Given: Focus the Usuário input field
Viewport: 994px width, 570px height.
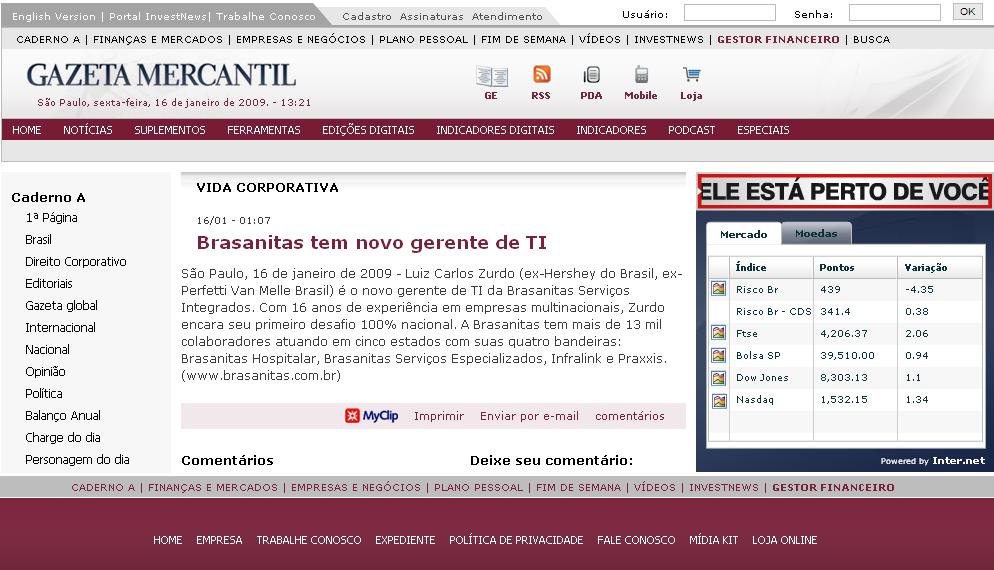Looking at the screenshot, I should point(729,13).
